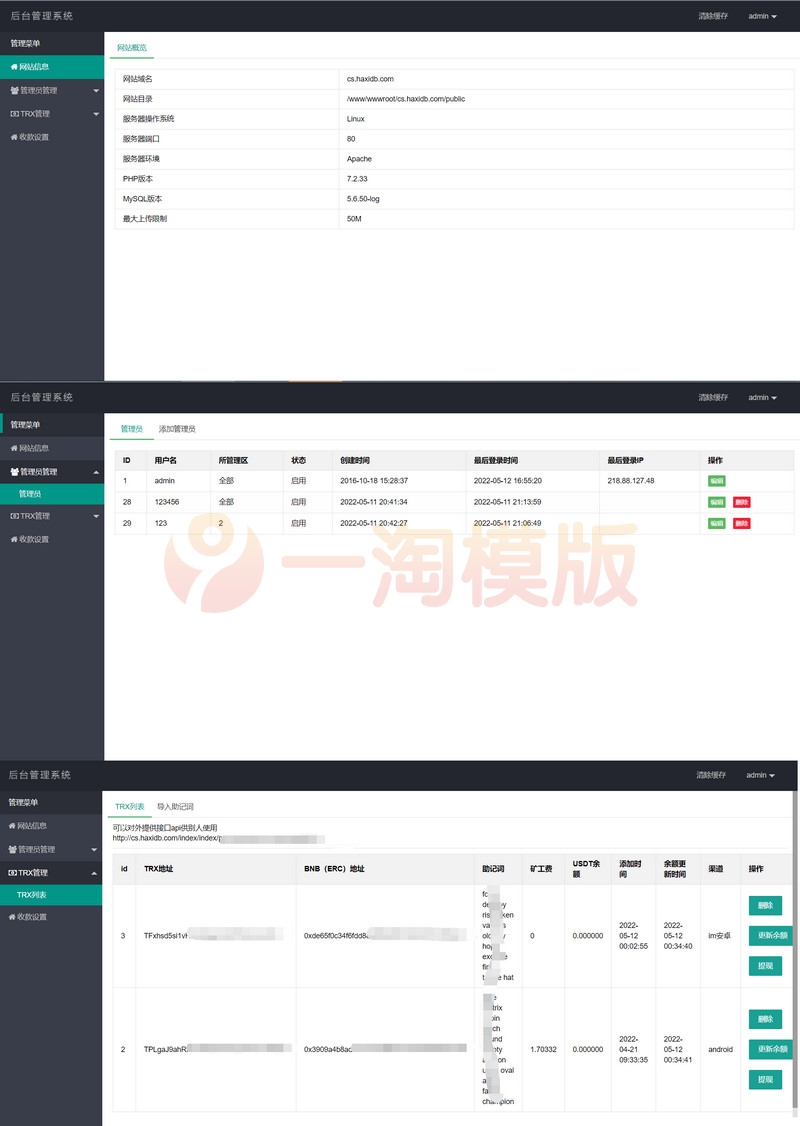Delete user with ID 29
The height and width of the screenshot is (1126, 800).
click(741, 523)
